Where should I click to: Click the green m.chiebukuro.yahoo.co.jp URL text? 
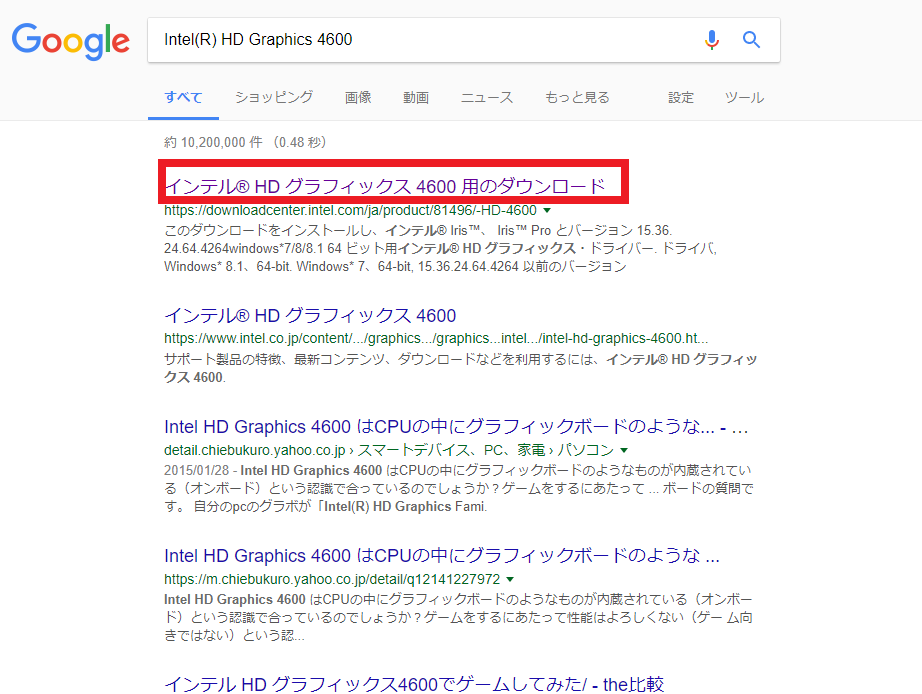332,579
